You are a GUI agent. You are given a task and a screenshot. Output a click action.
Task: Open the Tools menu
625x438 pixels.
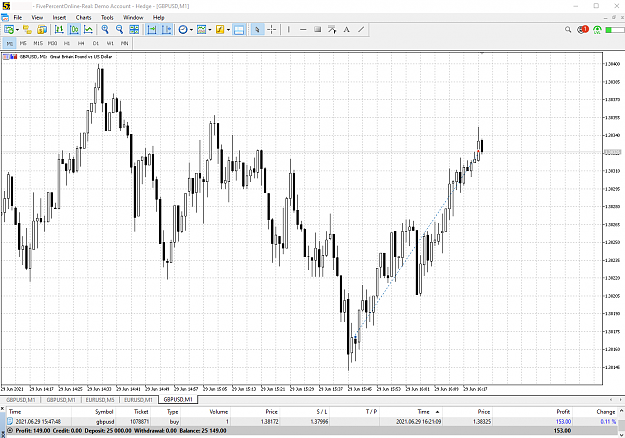tap(107, 18)
